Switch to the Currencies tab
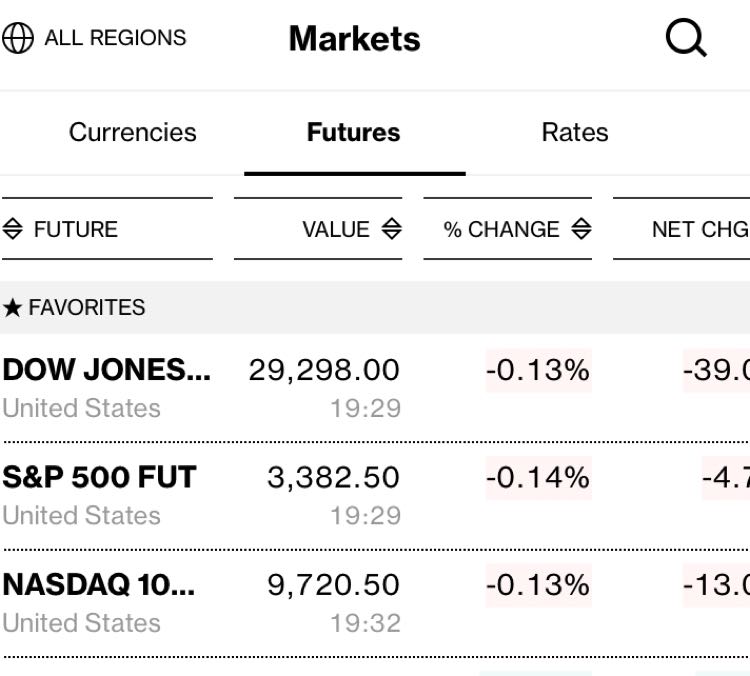Screen dimensions: 750x676 [132, 133]
